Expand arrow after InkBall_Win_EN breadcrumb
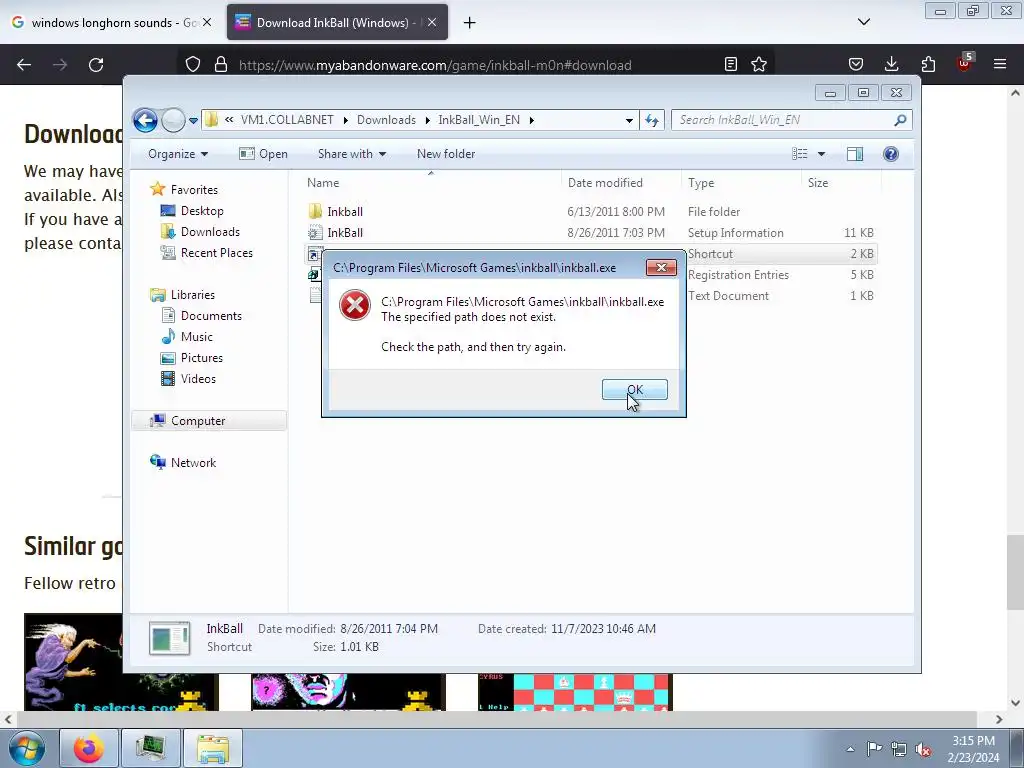 532,120
